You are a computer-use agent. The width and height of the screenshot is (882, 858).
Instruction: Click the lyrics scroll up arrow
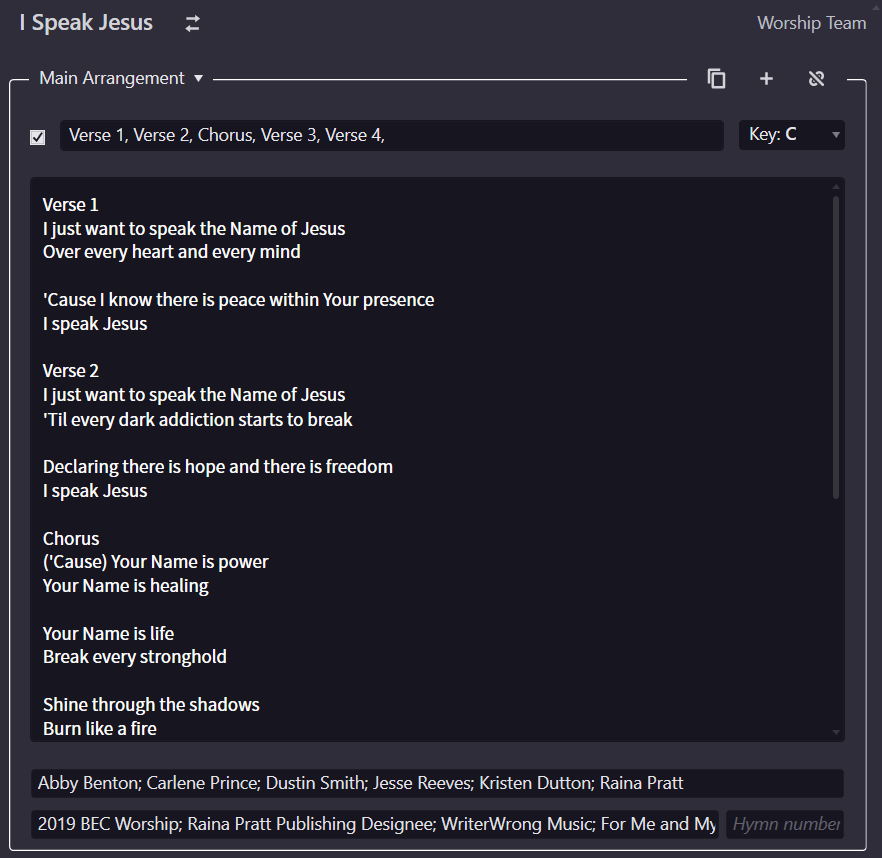(x=836, y=187)
